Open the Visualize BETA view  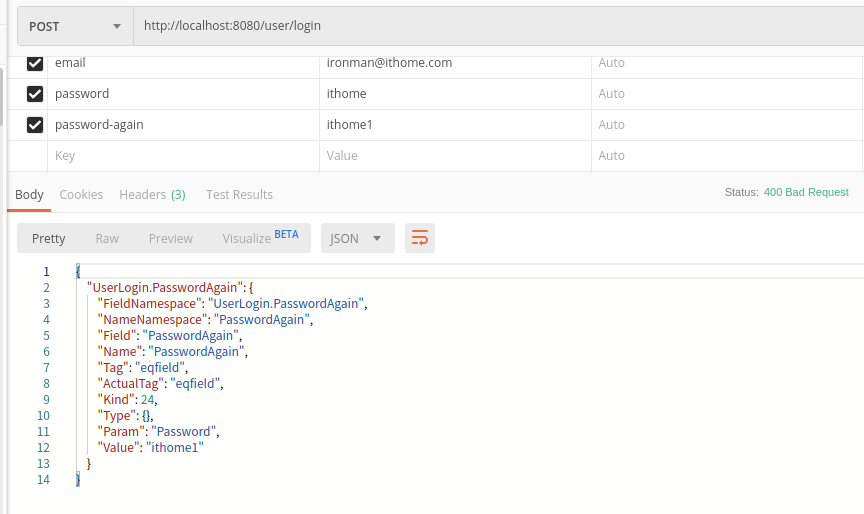pos(260,238)
